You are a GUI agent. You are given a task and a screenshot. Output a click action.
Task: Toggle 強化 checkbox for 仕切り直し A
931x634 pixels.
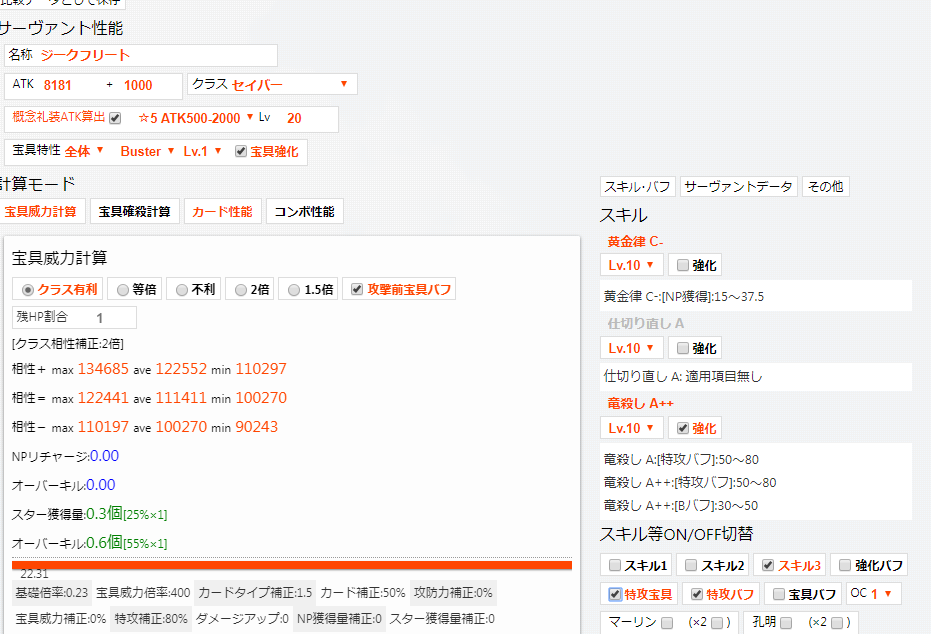coord(683,348)
